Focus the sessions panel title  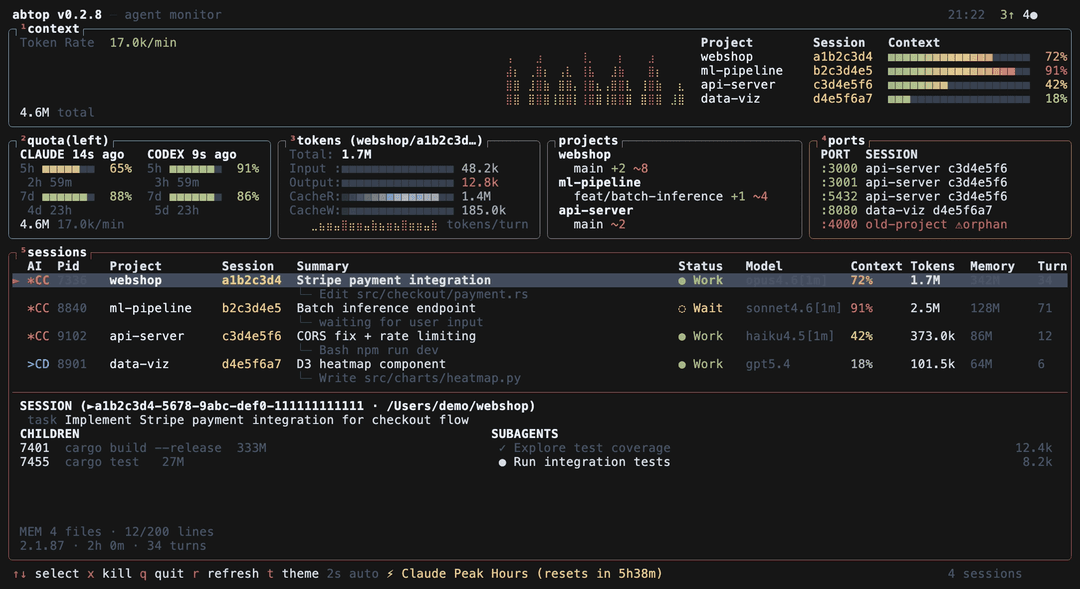pyautogui.click(x=56, y=252)
